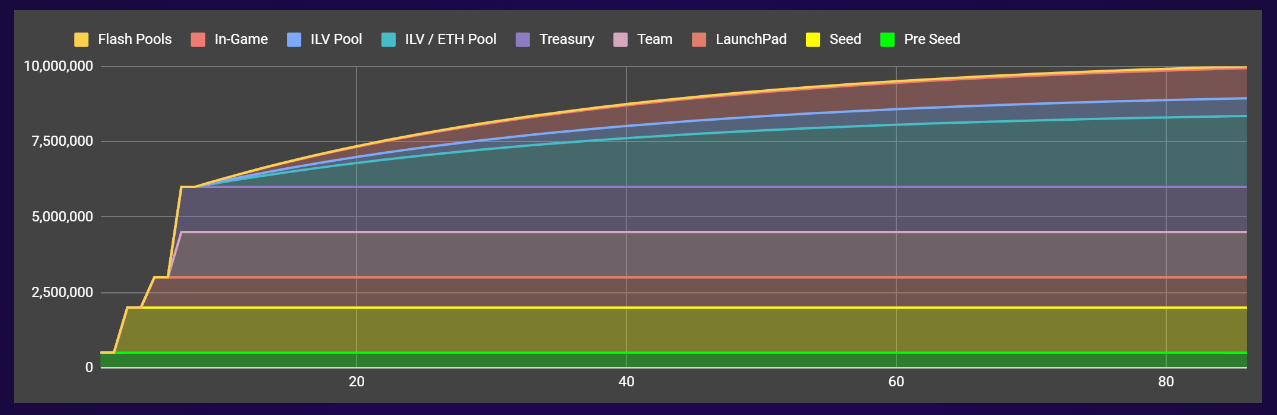Click the In-Game red legend swatch
Screen dimensions: 1277x415
(198, 39)
